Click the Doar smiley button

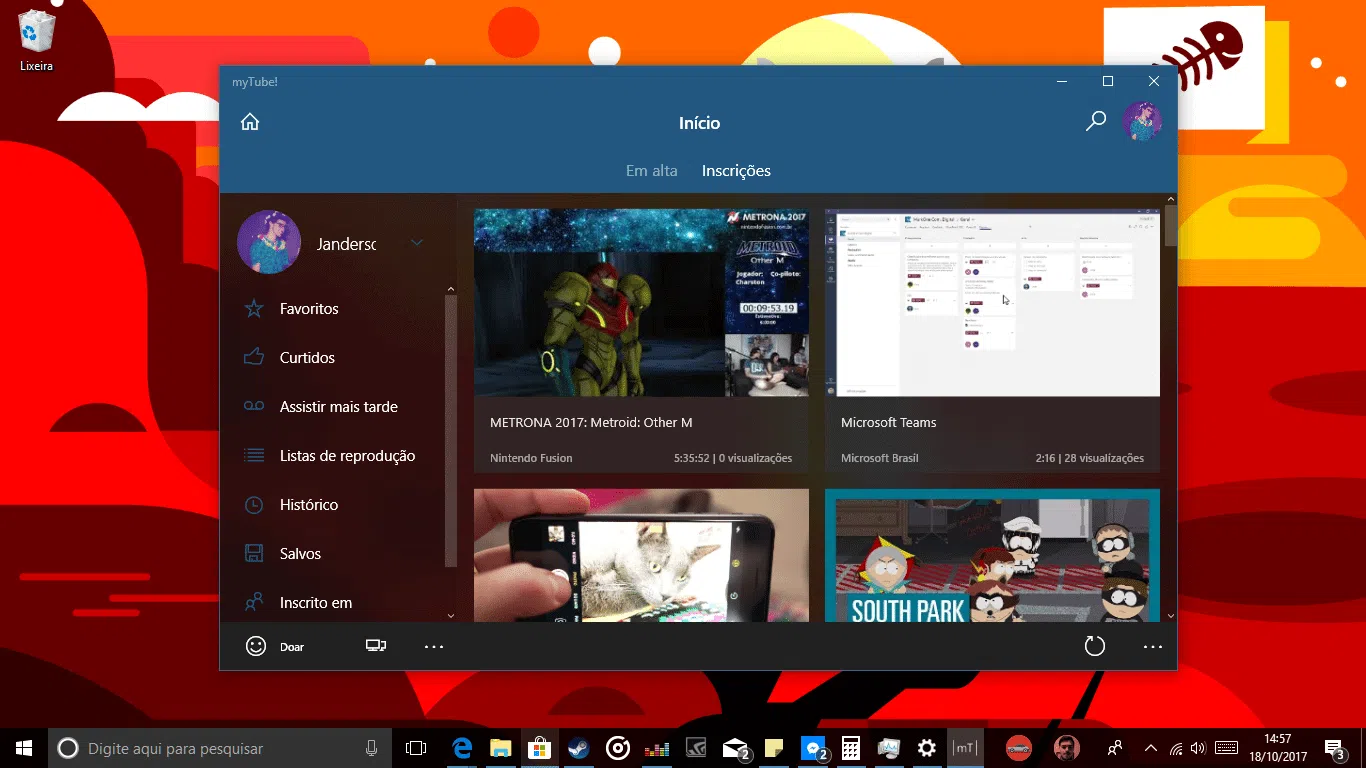(275, 646)
